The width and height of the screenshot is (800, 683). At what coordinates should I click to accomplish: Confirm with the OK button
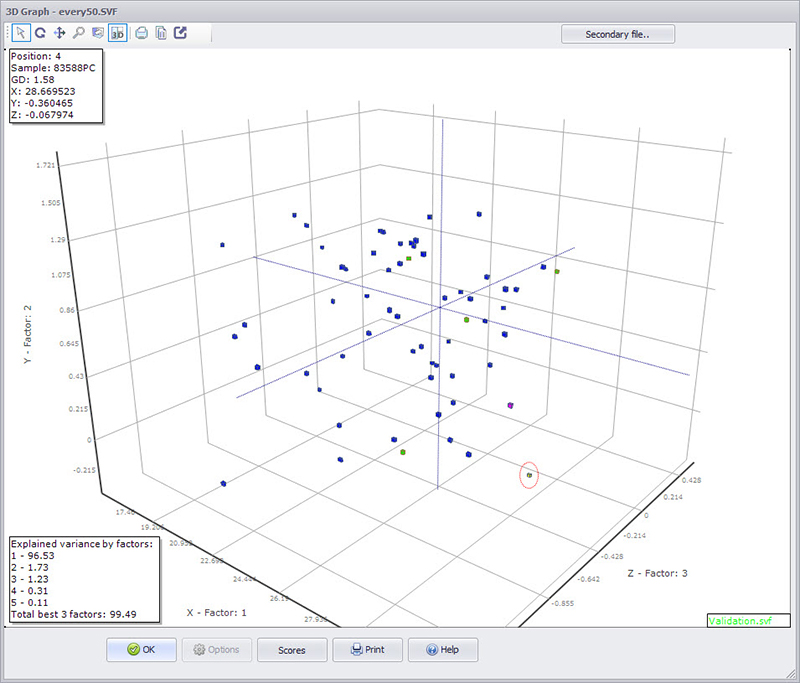coord(142,649)
